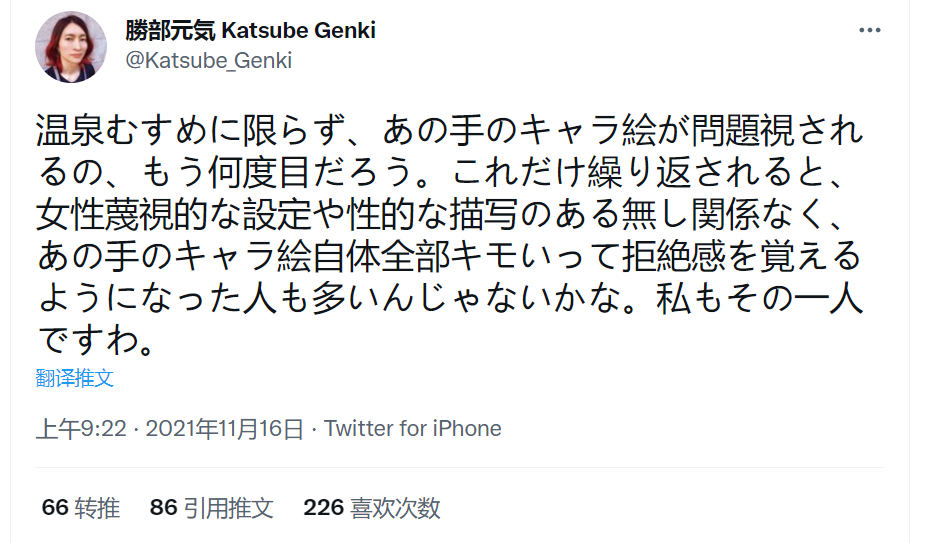929x543 pixels.
Task: Show quote tweets via 引用推文 label
Action: [x=228, y=508]
